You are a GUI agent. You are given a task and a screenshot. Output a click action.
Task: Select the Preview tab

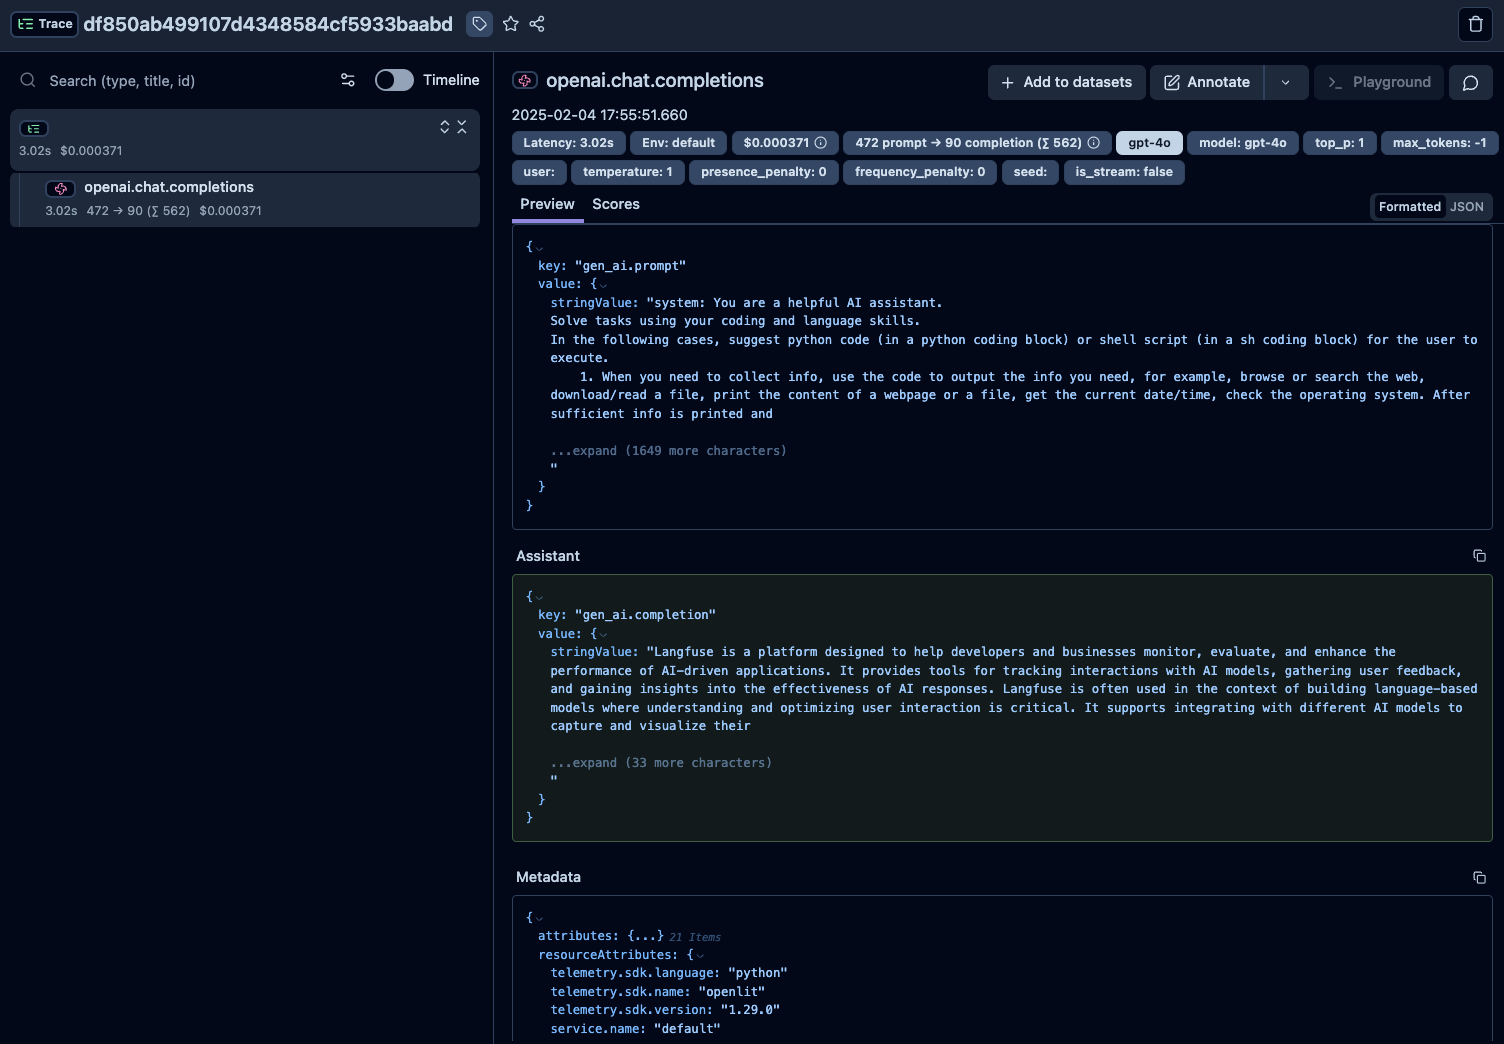547,204
